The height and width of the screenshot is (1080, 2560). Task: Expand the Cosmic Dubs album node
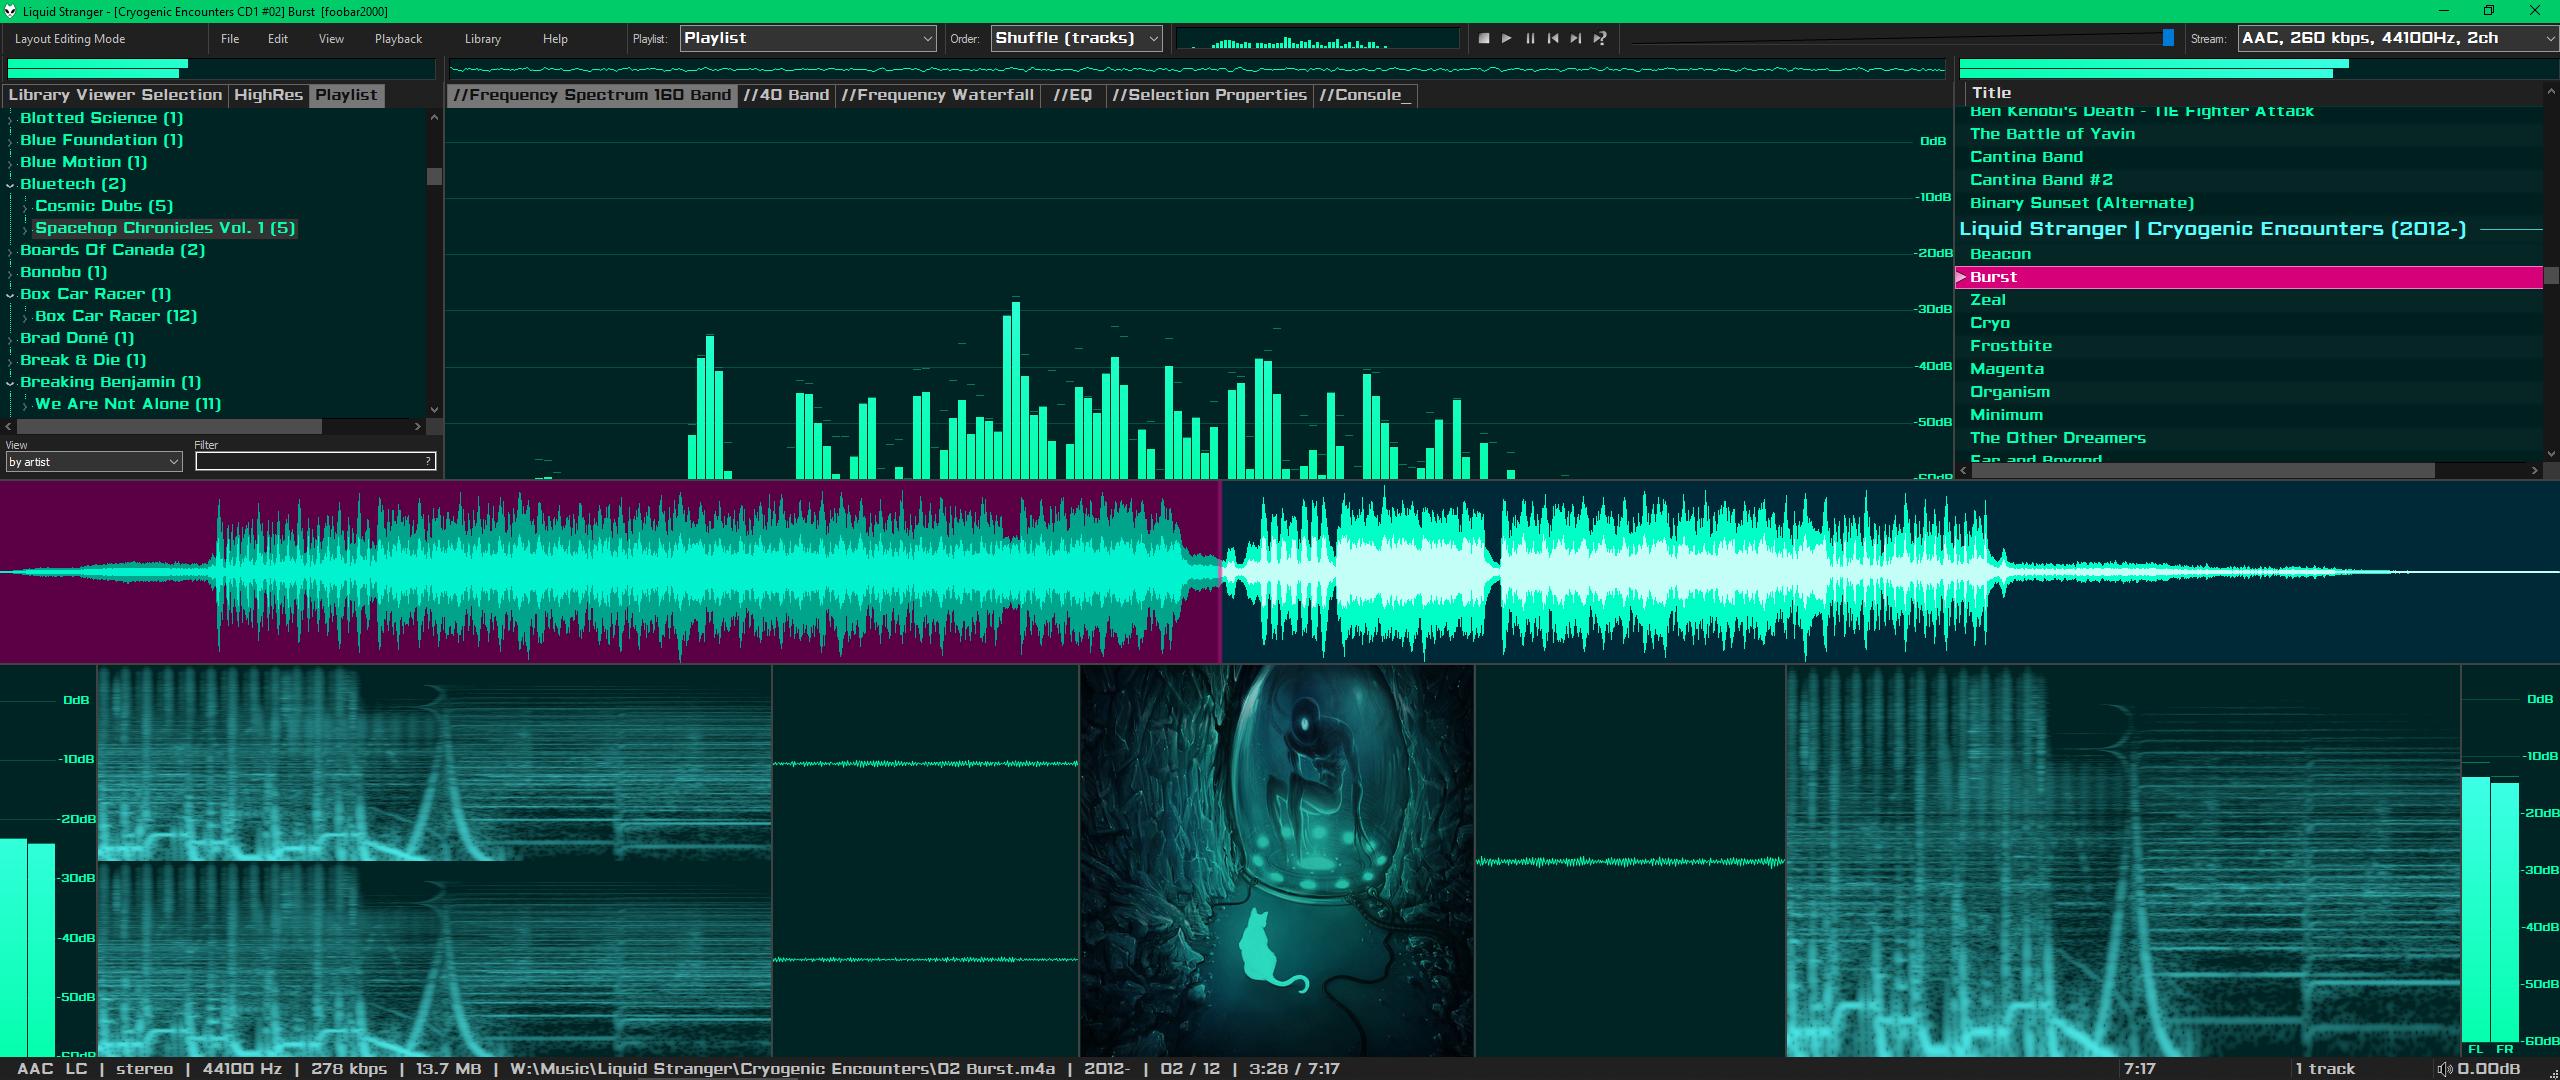click(26, 207)
